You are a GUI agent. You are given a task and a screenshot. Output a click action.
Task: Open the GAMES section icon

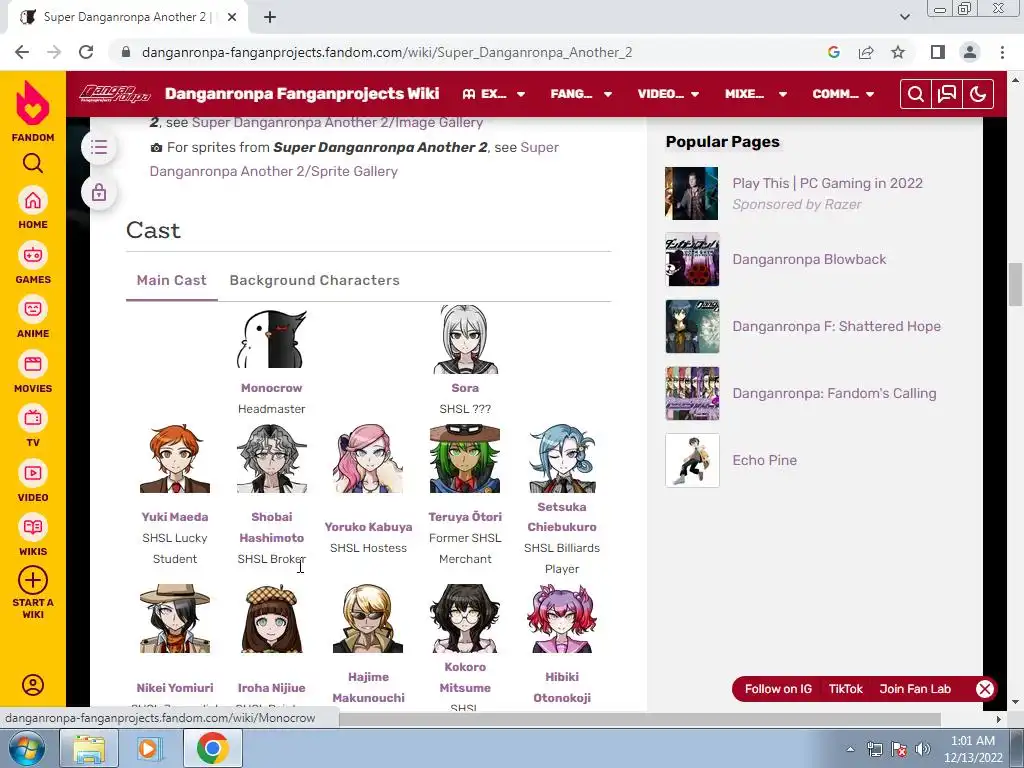pyautogui.click(x=33, y=255)
